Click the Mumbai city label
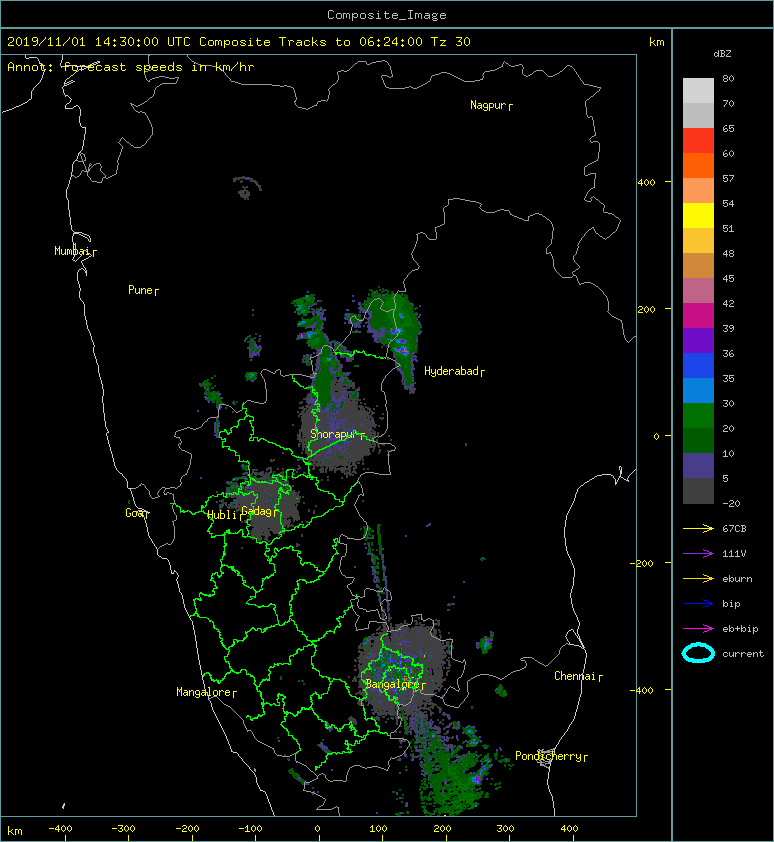 72,251
